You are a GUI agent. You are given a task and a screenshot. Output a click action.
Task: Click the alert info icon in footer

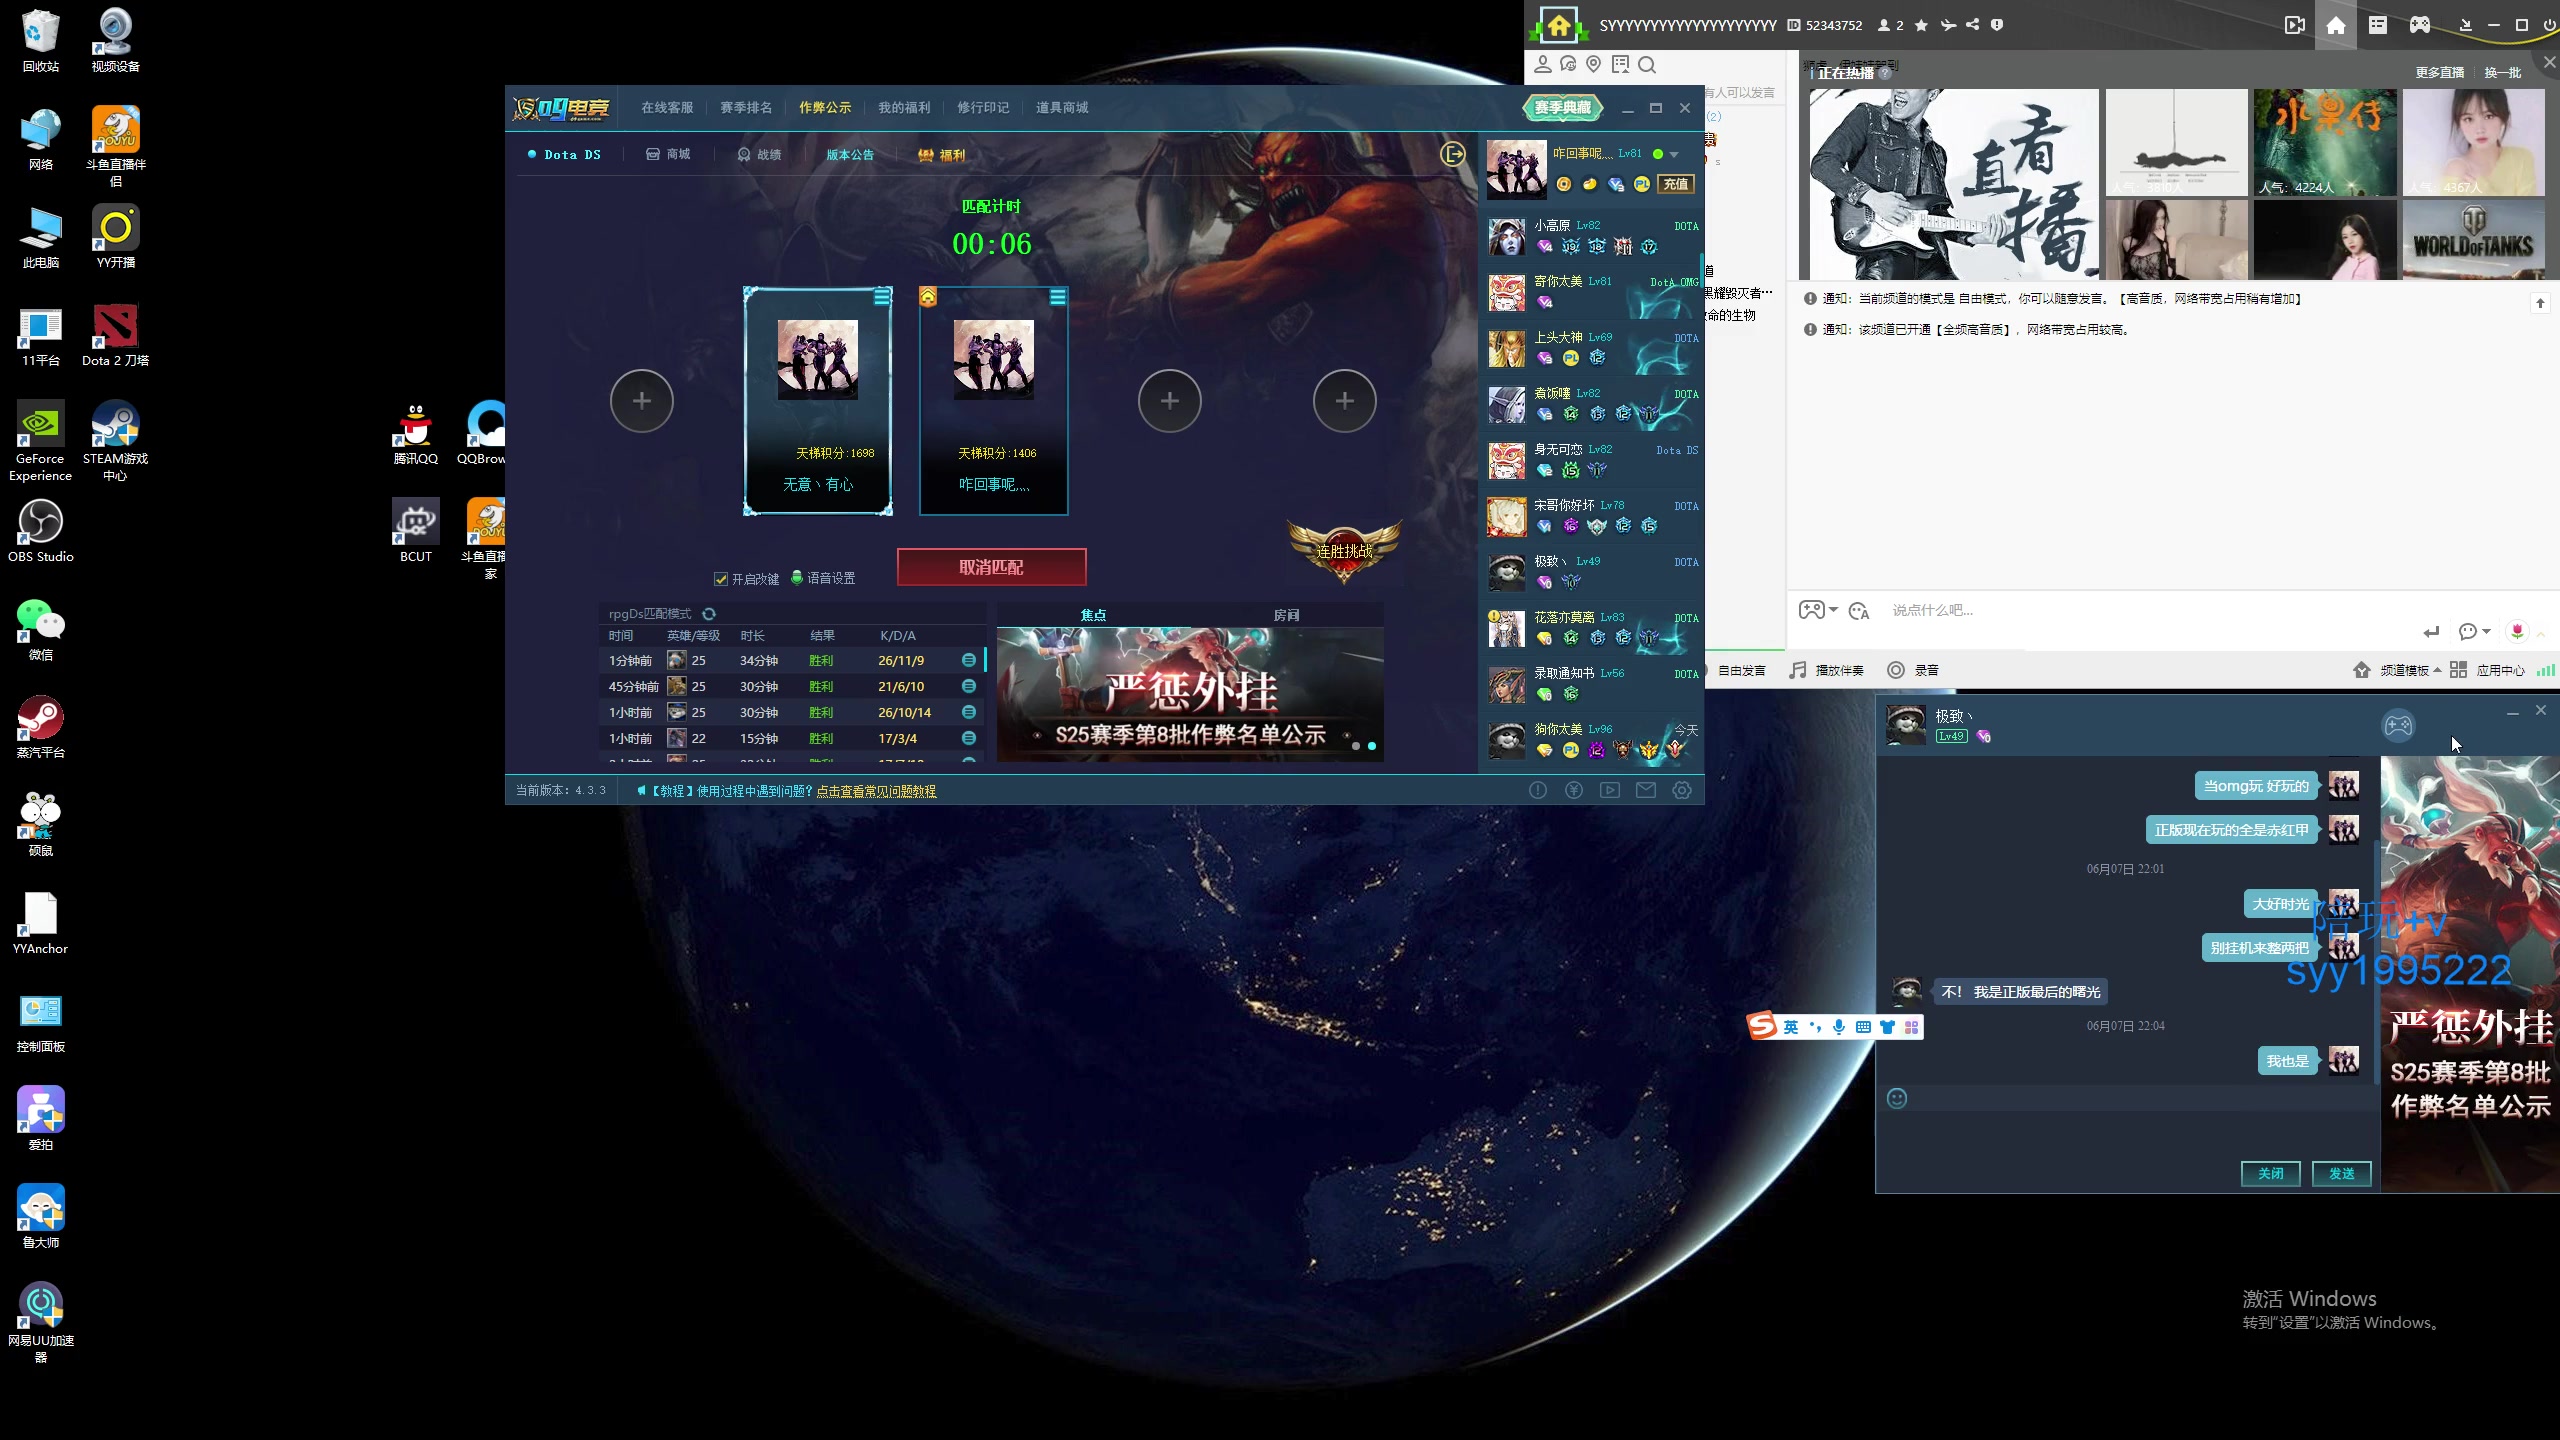[1538, 790]
